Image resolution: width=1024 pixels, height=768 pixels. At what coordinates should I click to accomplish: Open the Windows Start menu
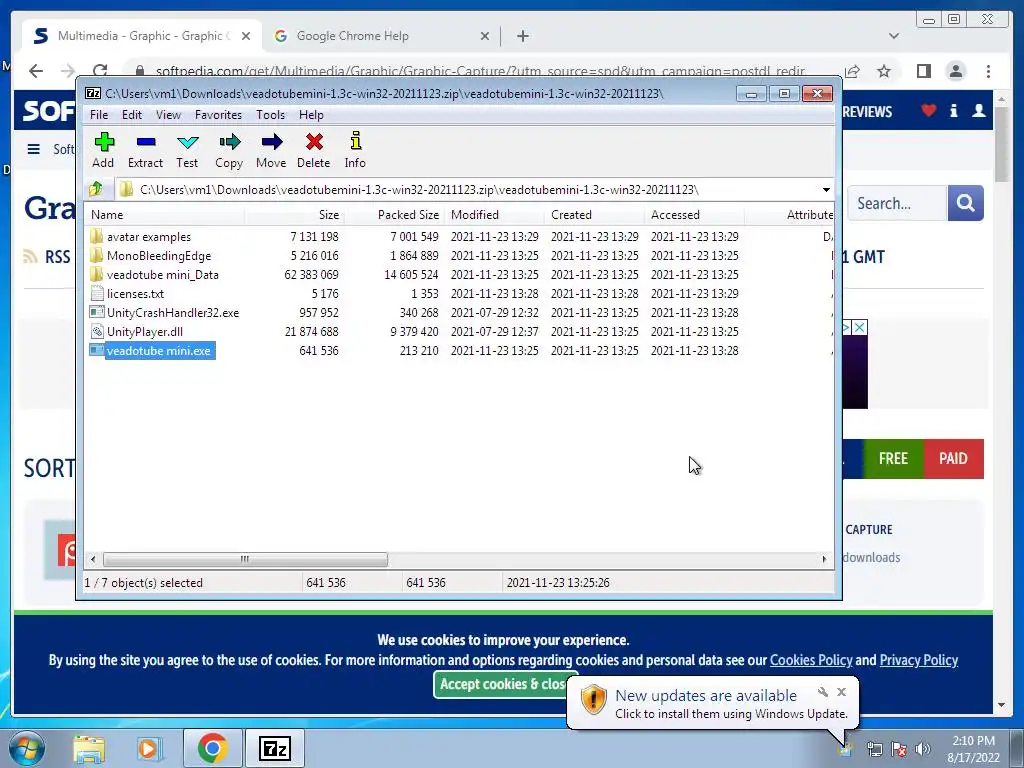(x=26, y=748)
